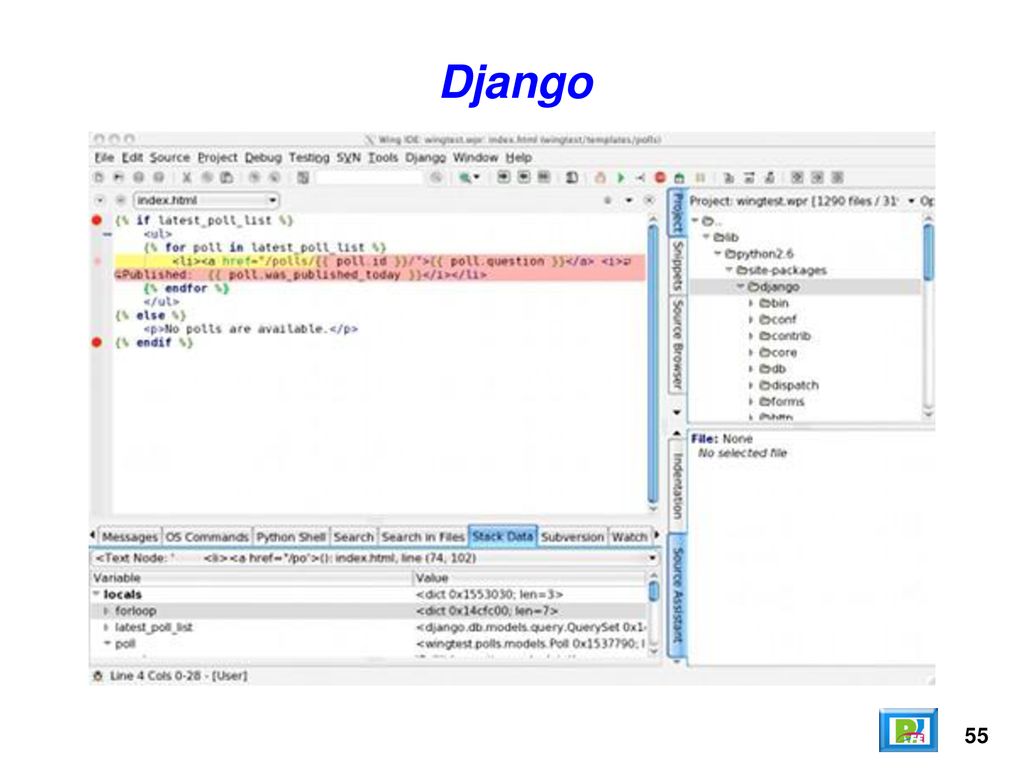Click the Cut scissors icon in toolbar
This screenshot has height=768, width=1024.
click(x=187, y=178)
